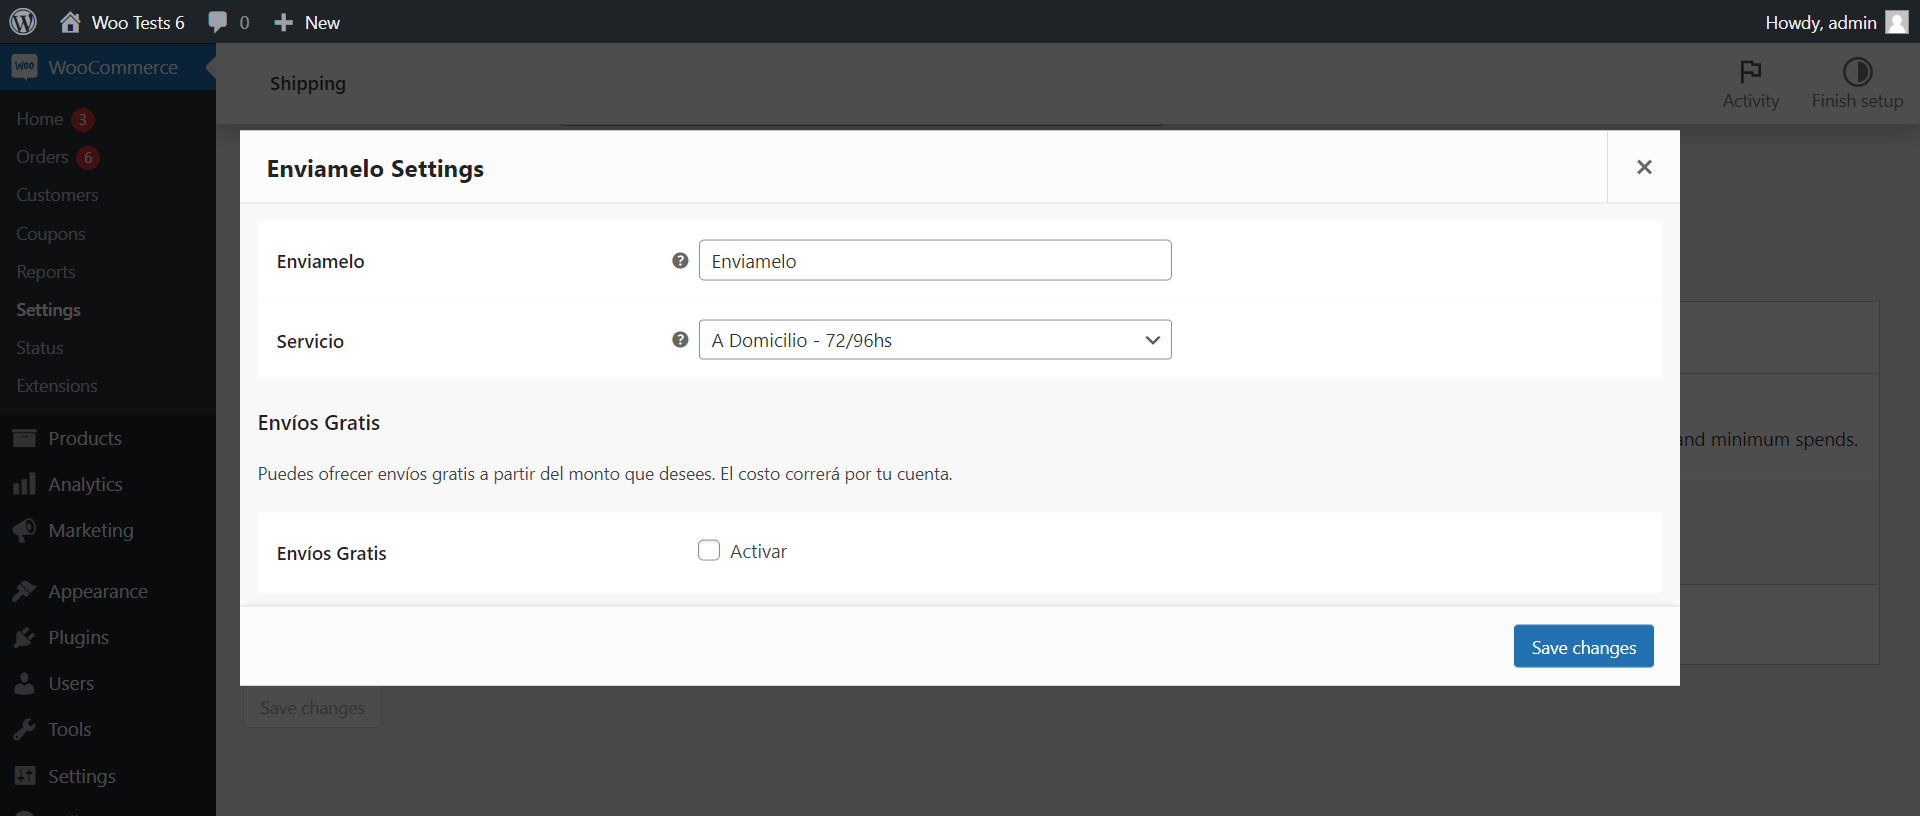Viewport: 1920px width, 816px height.
Task: Click the Analytics bar chart icon
Action: [25, 484]
